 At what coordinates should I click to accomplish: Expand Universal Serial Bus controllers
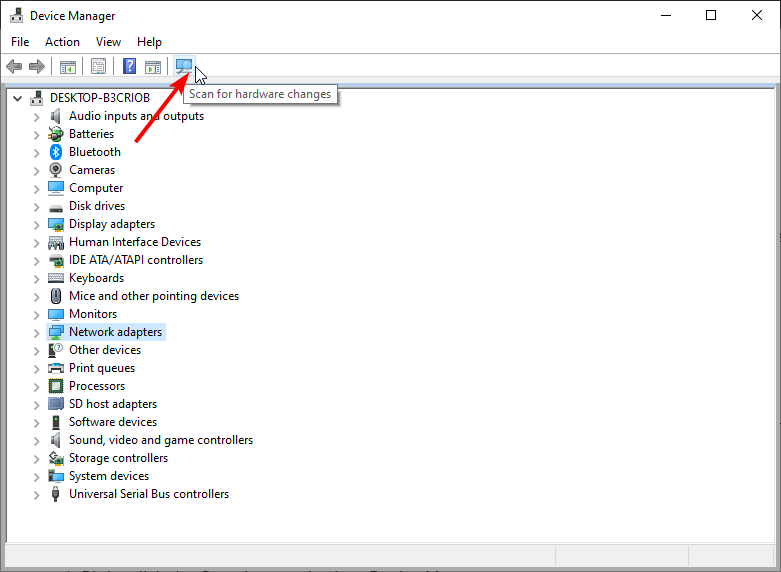coord(36,495)
